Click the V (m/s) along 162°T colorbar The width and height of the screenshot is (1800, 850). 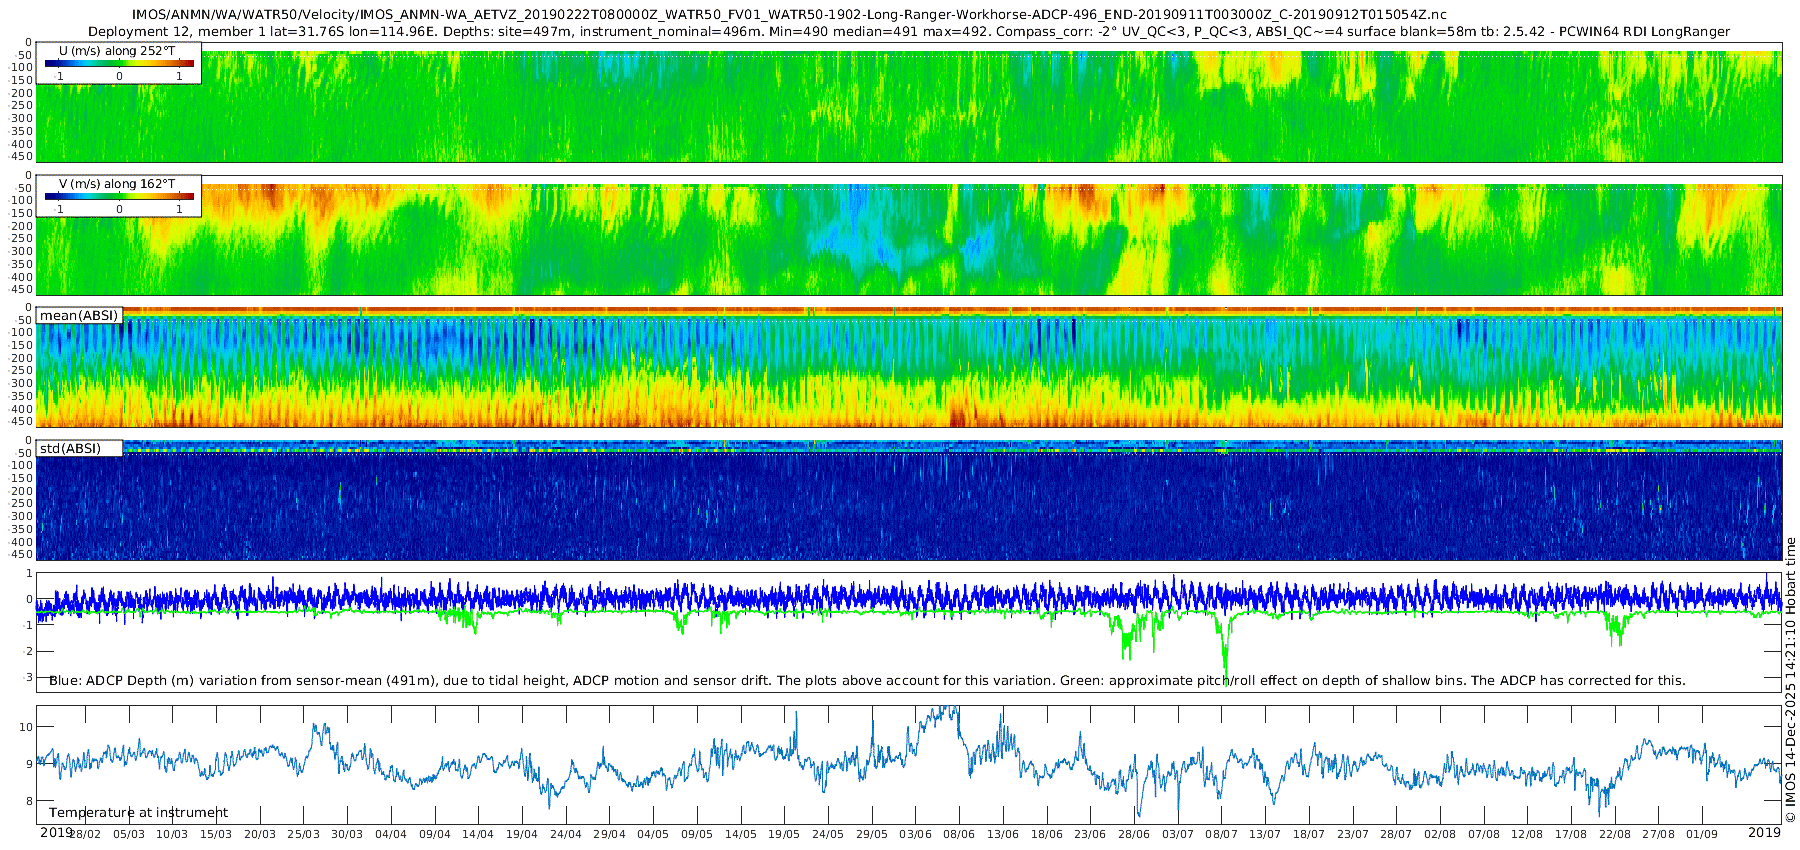pos(119,197)
